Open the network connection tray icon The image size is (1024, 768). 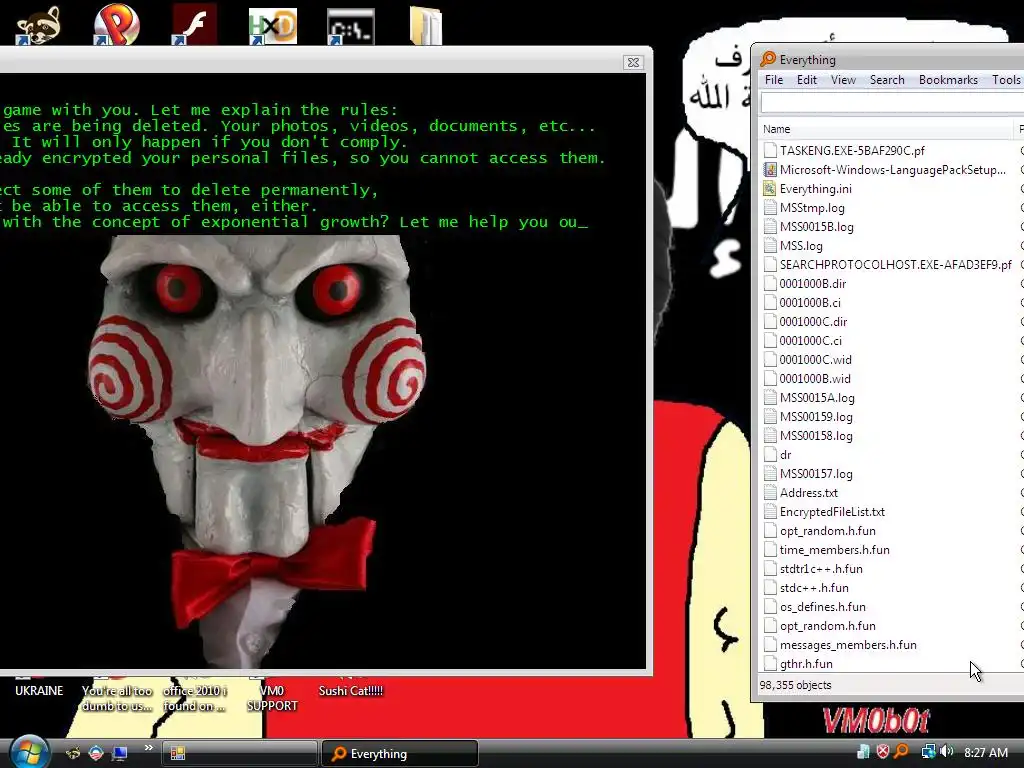[x=927, y=752]
